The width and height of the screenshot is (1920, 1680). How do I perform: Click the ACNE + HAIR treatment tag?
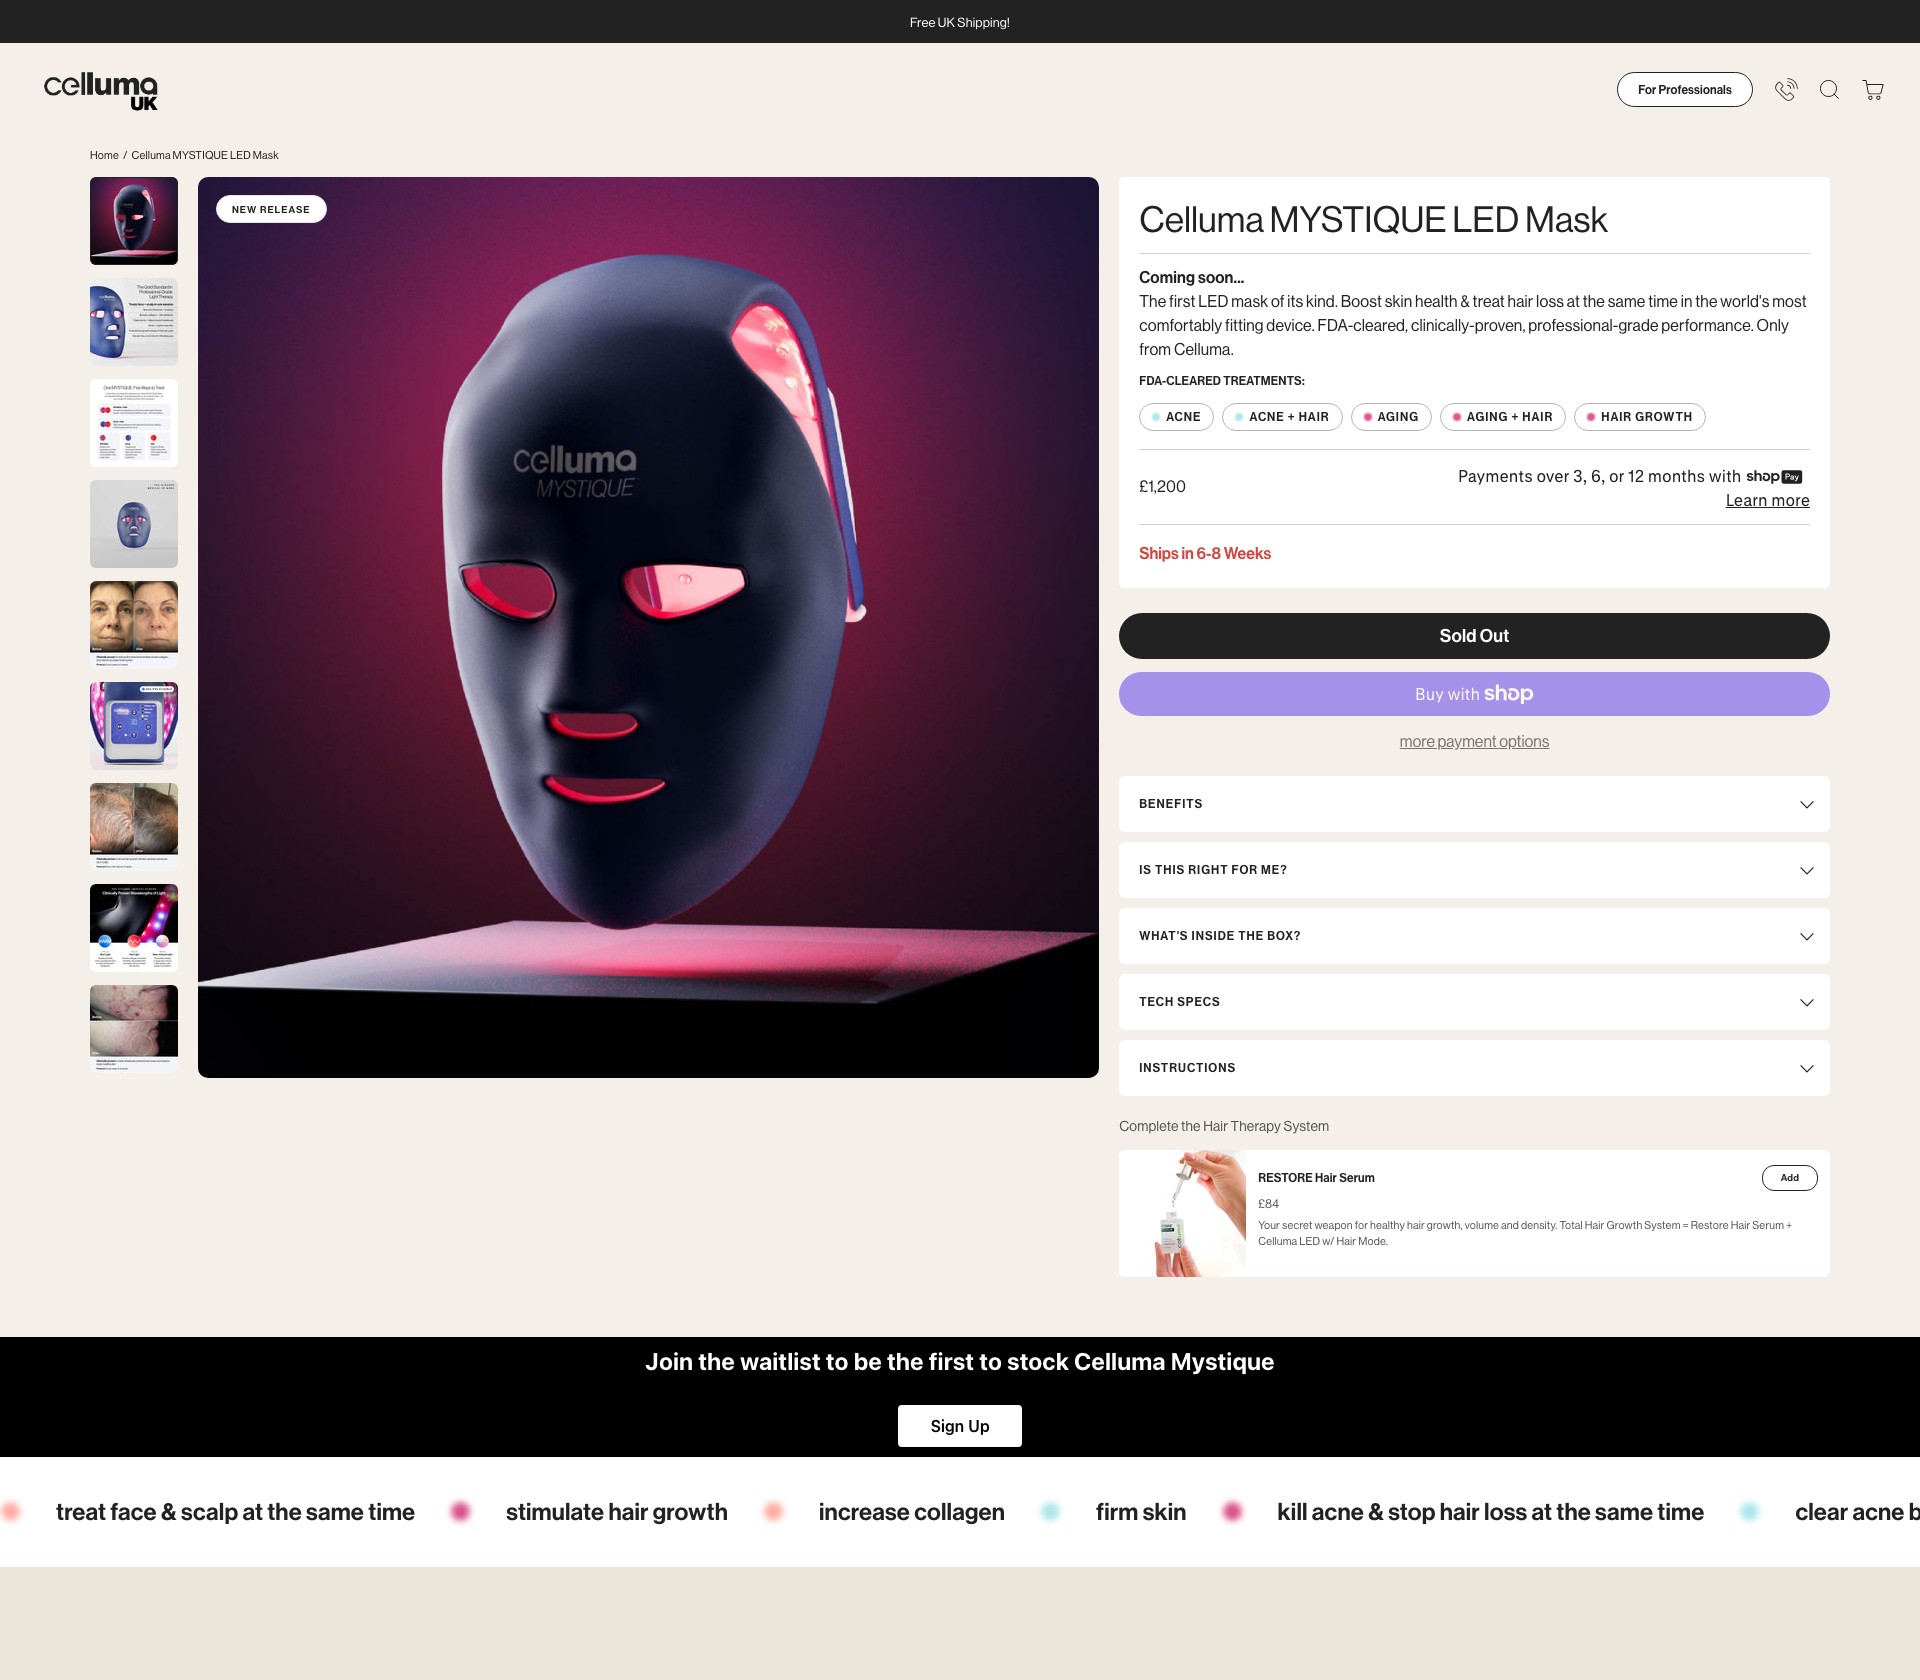coord(1282,417)
